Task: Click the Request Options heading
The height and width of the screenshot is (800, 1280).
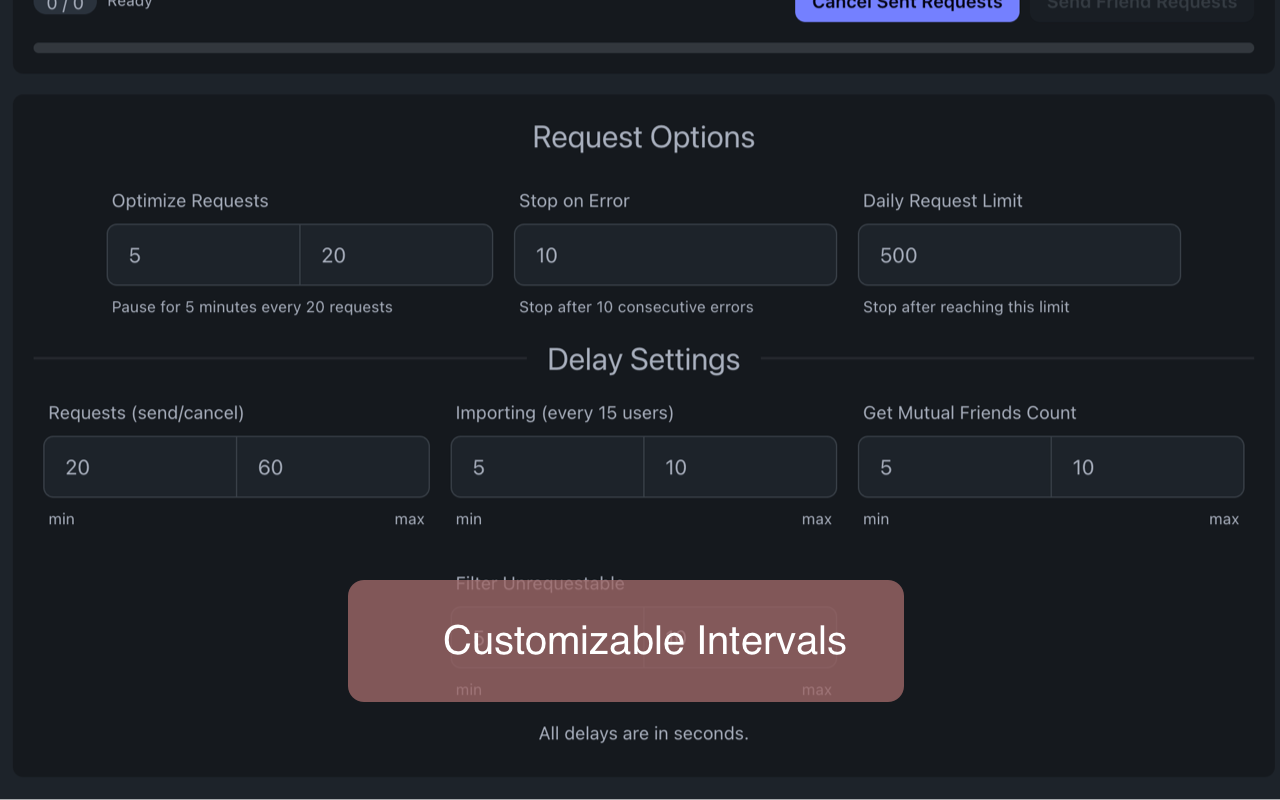Action: coord(643,137)
